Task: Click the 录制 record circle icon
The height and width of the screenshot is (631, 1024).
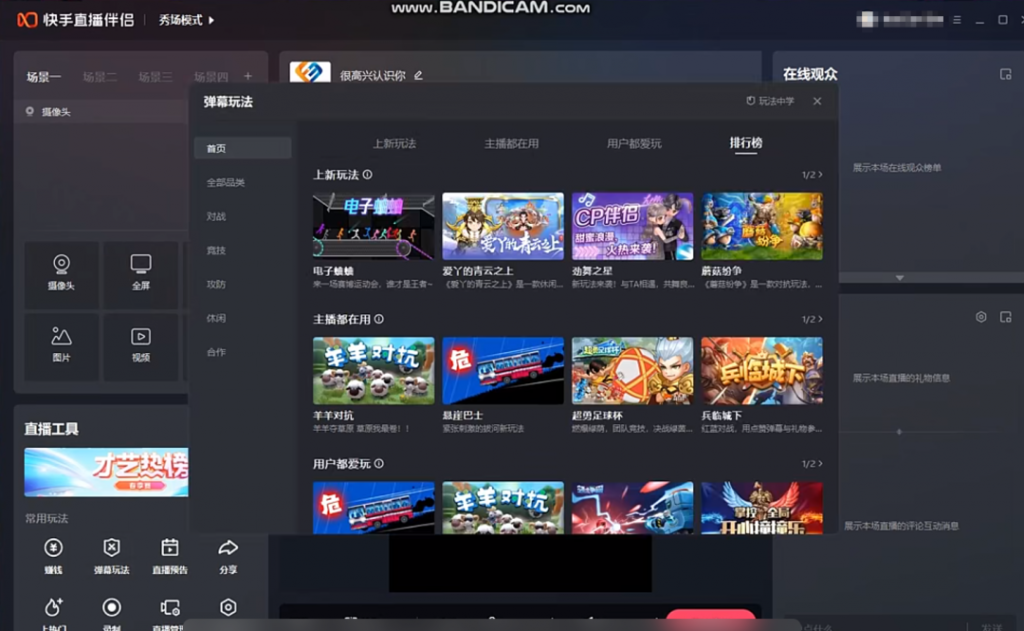Action: (x=112, y=607)
